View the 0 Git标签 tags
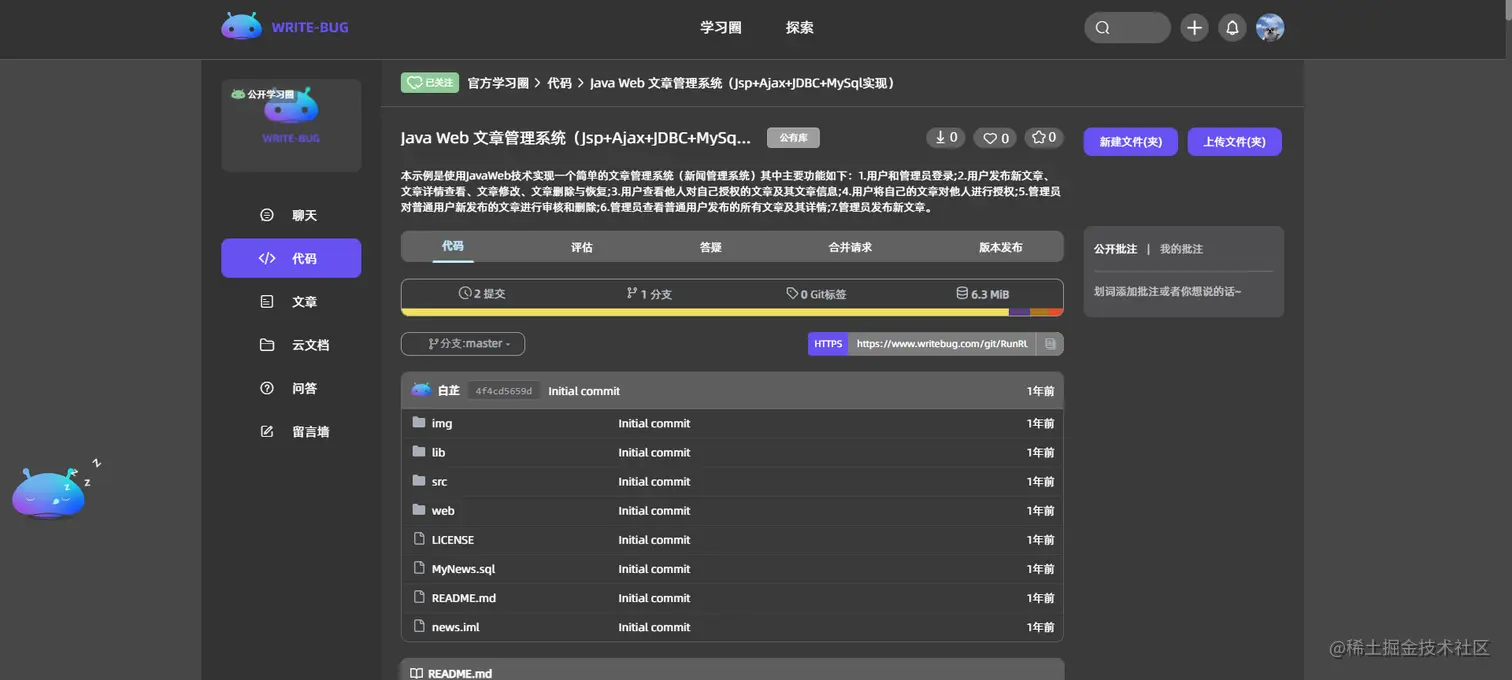1512x680 pixels. point(816,294)
